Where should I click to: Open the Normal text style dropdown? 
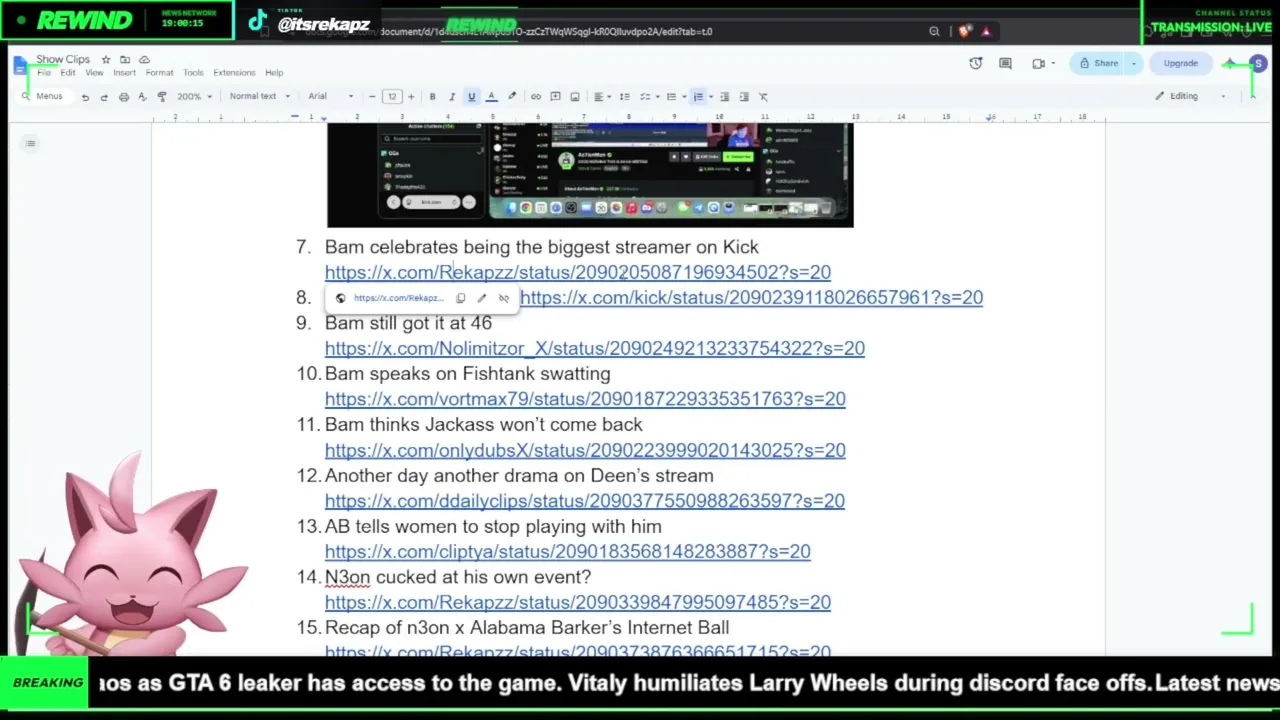point(259,97)
